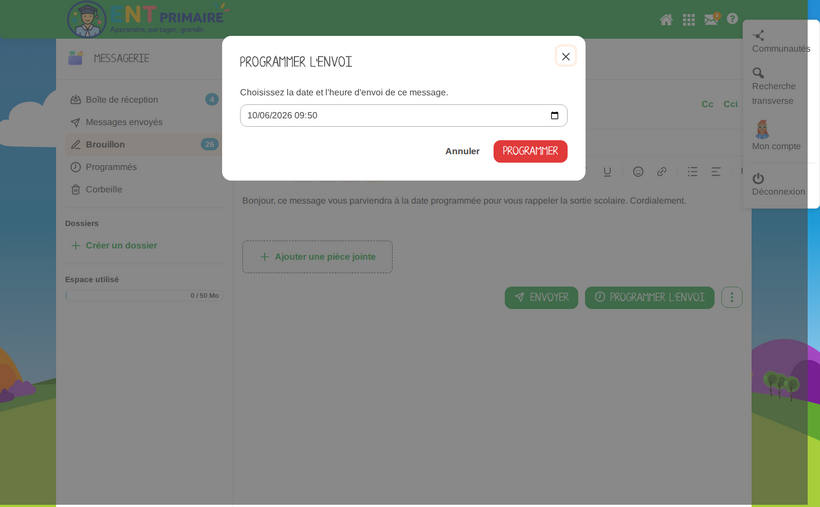The height and width of the screenshot is (507, 820).
Task: Click the green Envoyer button
Action: (541, 298)
